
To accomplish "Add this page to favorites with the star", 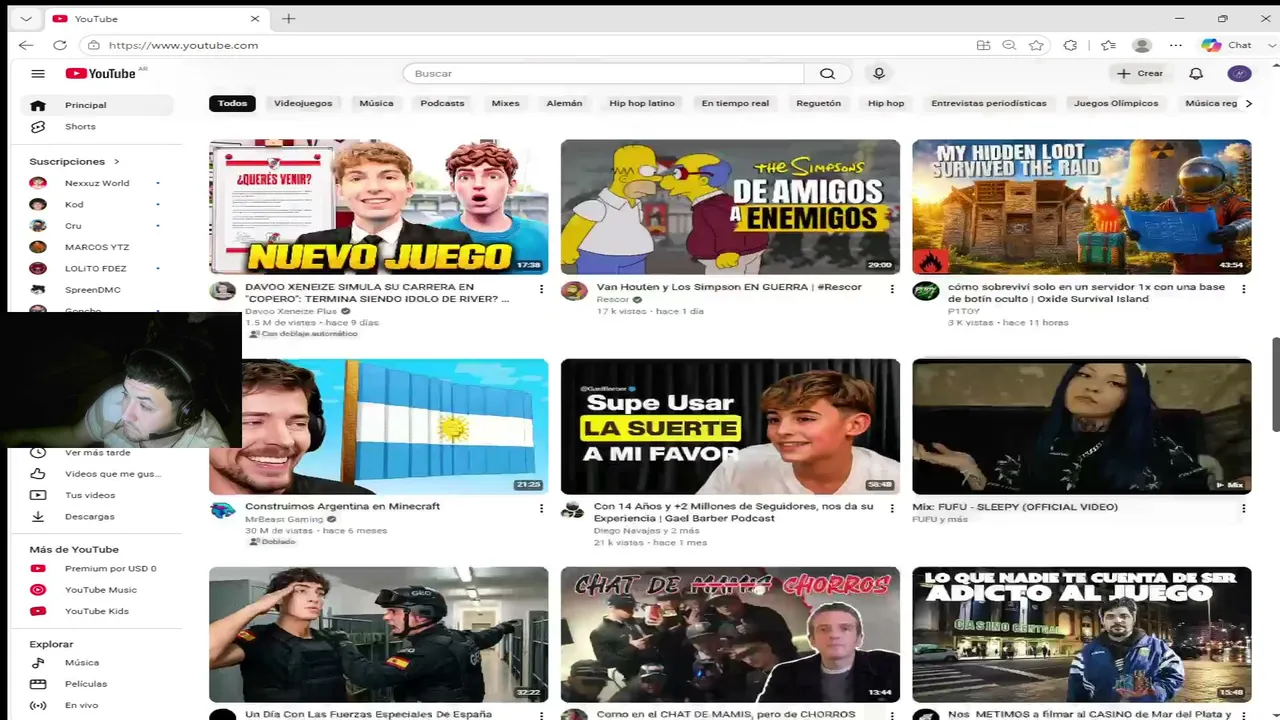I will 1036,45.
